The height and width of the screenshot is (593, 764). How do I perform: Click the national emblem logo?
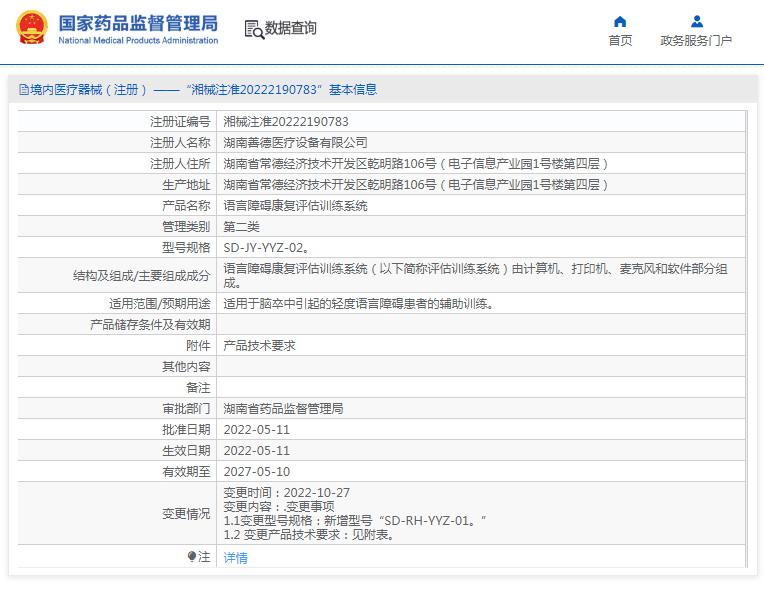coord(32,28)
